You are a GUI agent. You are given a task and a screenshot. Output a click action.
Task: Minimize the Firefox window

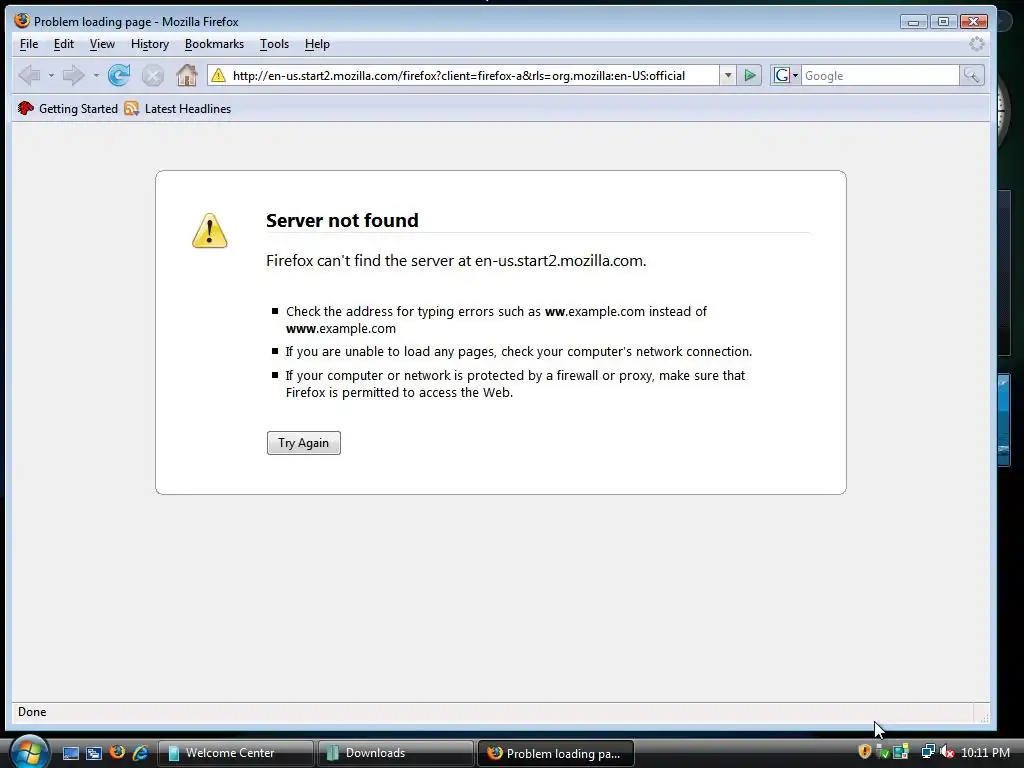913,22
